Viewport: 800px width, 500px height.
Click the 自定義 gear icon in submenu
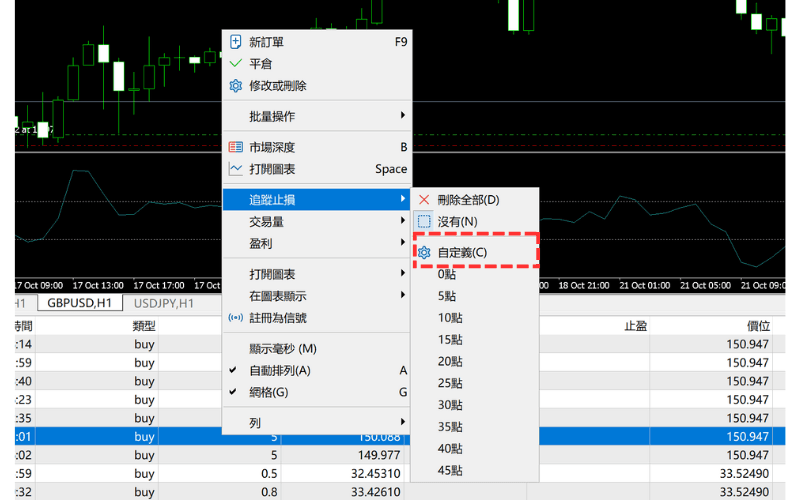pos(424,252)
